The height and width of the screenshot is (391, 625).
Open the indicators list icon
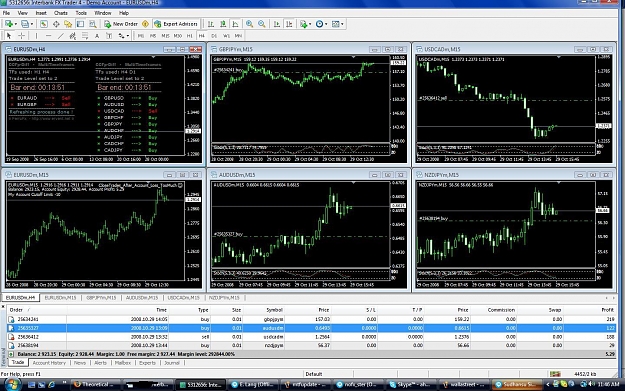(x=304, y=24)
